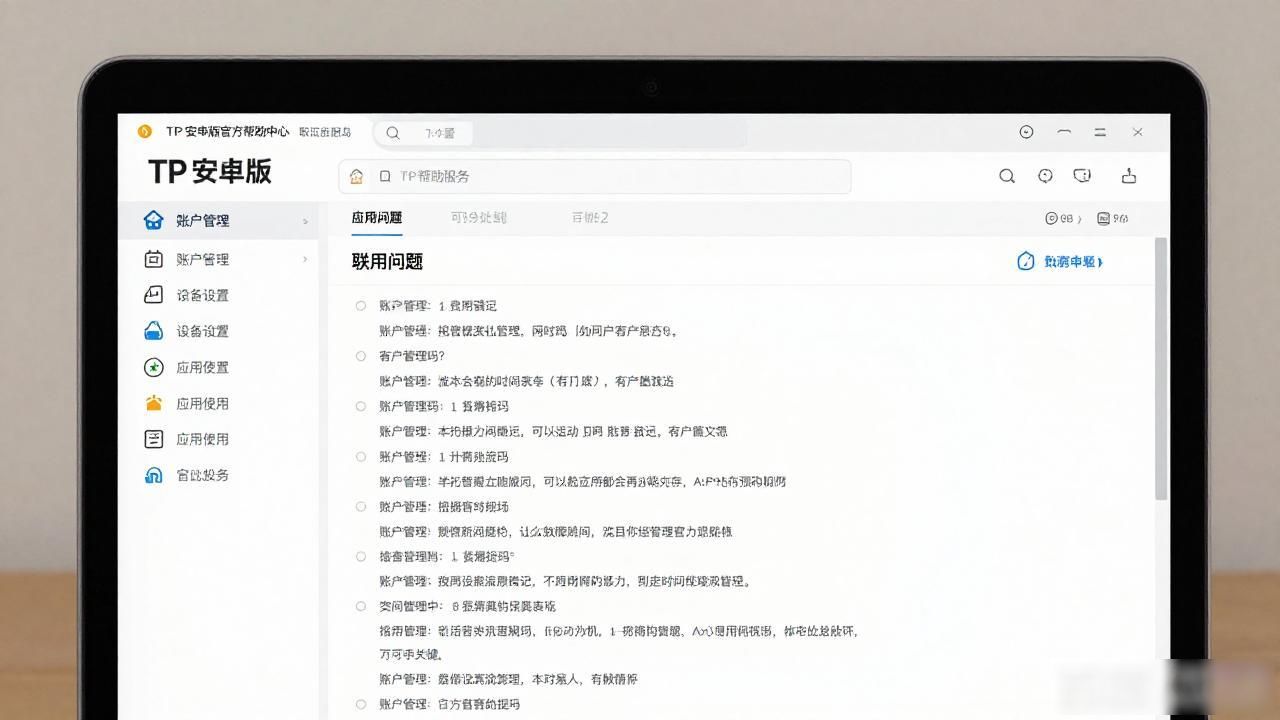Image resolution: width=1280 pixels, height=720 pixels.
Task: Expand the highlighted 账户管理 sidebar chevron
Action: click(305, 221)
